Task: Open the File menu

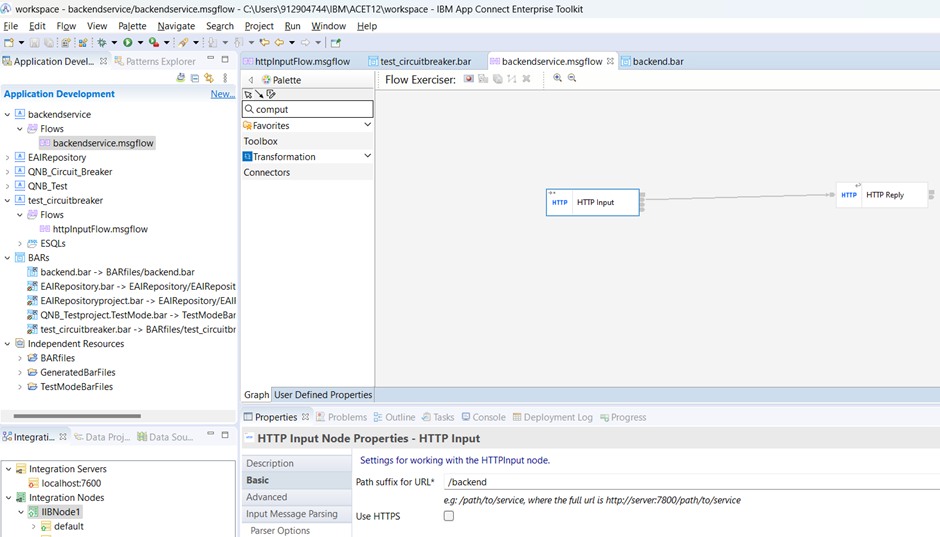Action: (x=11, y=26)
